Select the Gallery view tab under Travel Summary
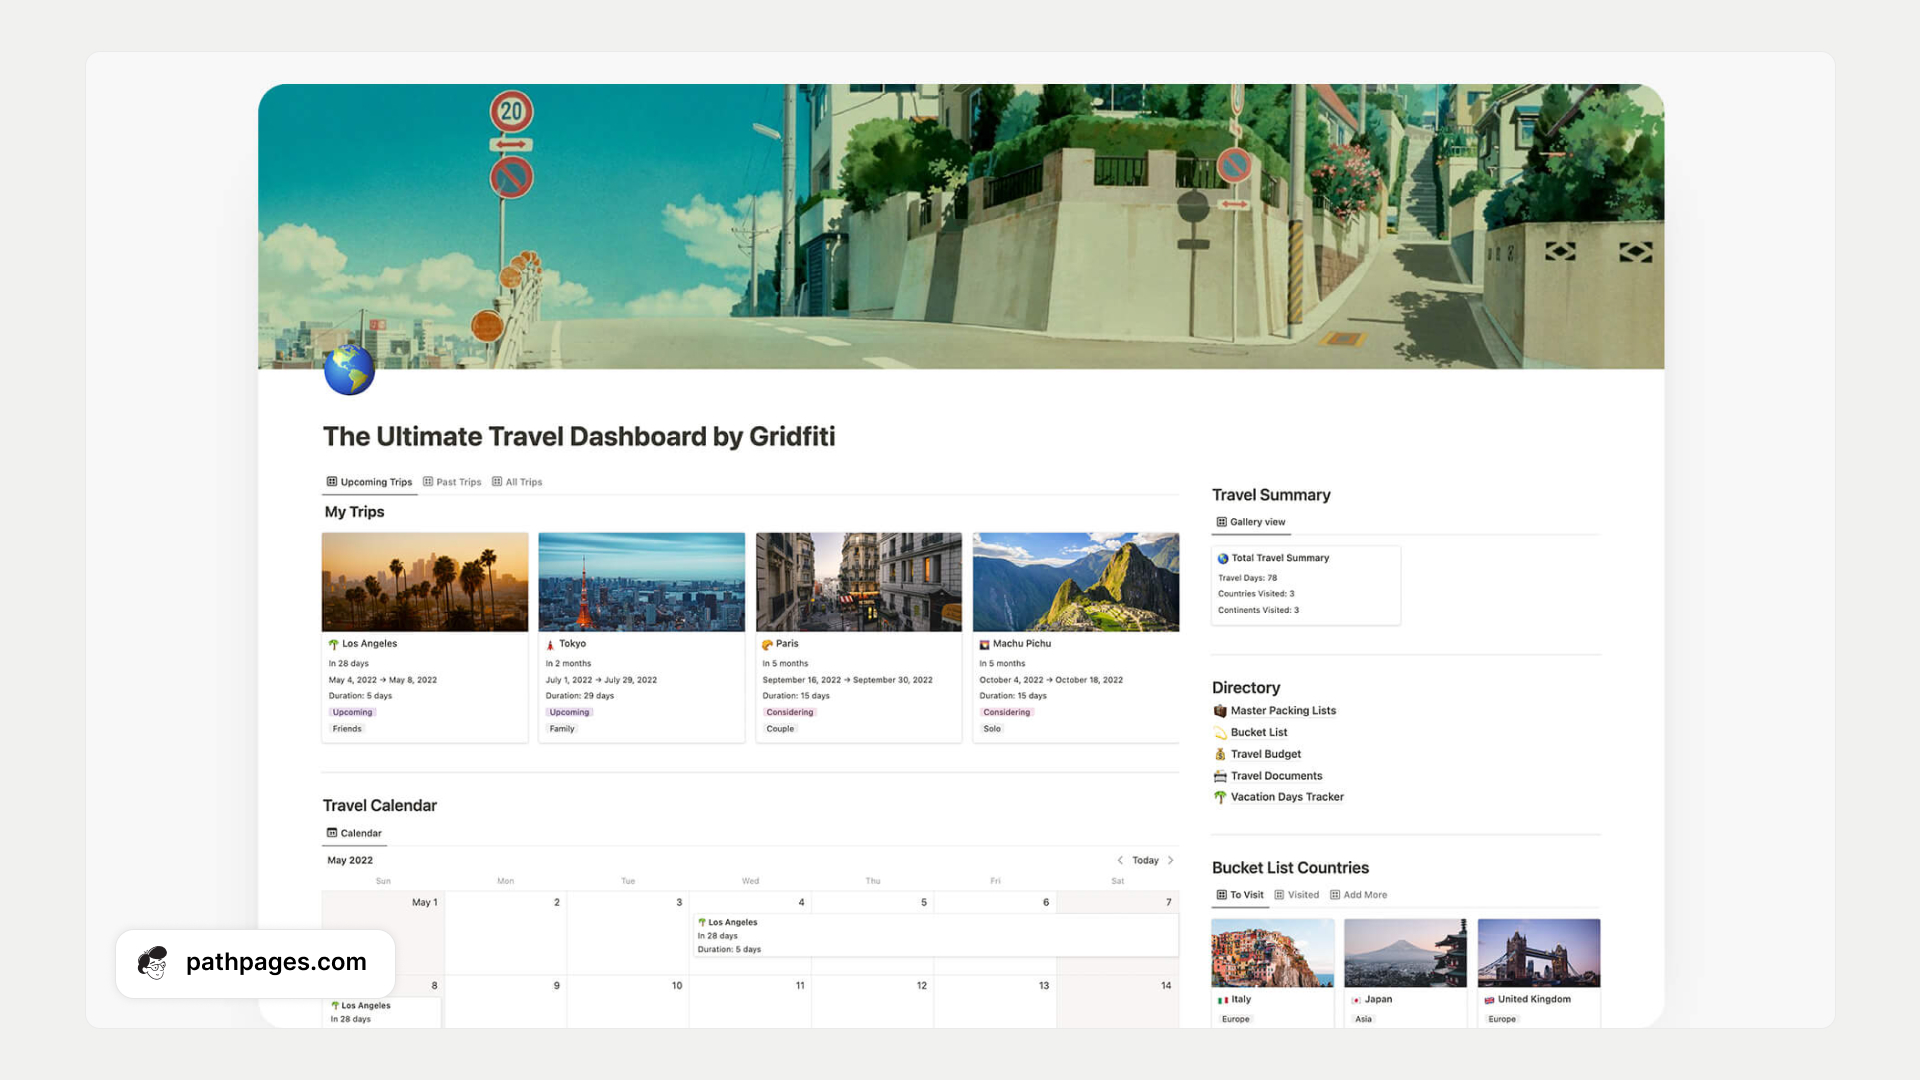The height and width of the screenshot is (1080, 1920). pyautogui.click(x=1250, y=522)
